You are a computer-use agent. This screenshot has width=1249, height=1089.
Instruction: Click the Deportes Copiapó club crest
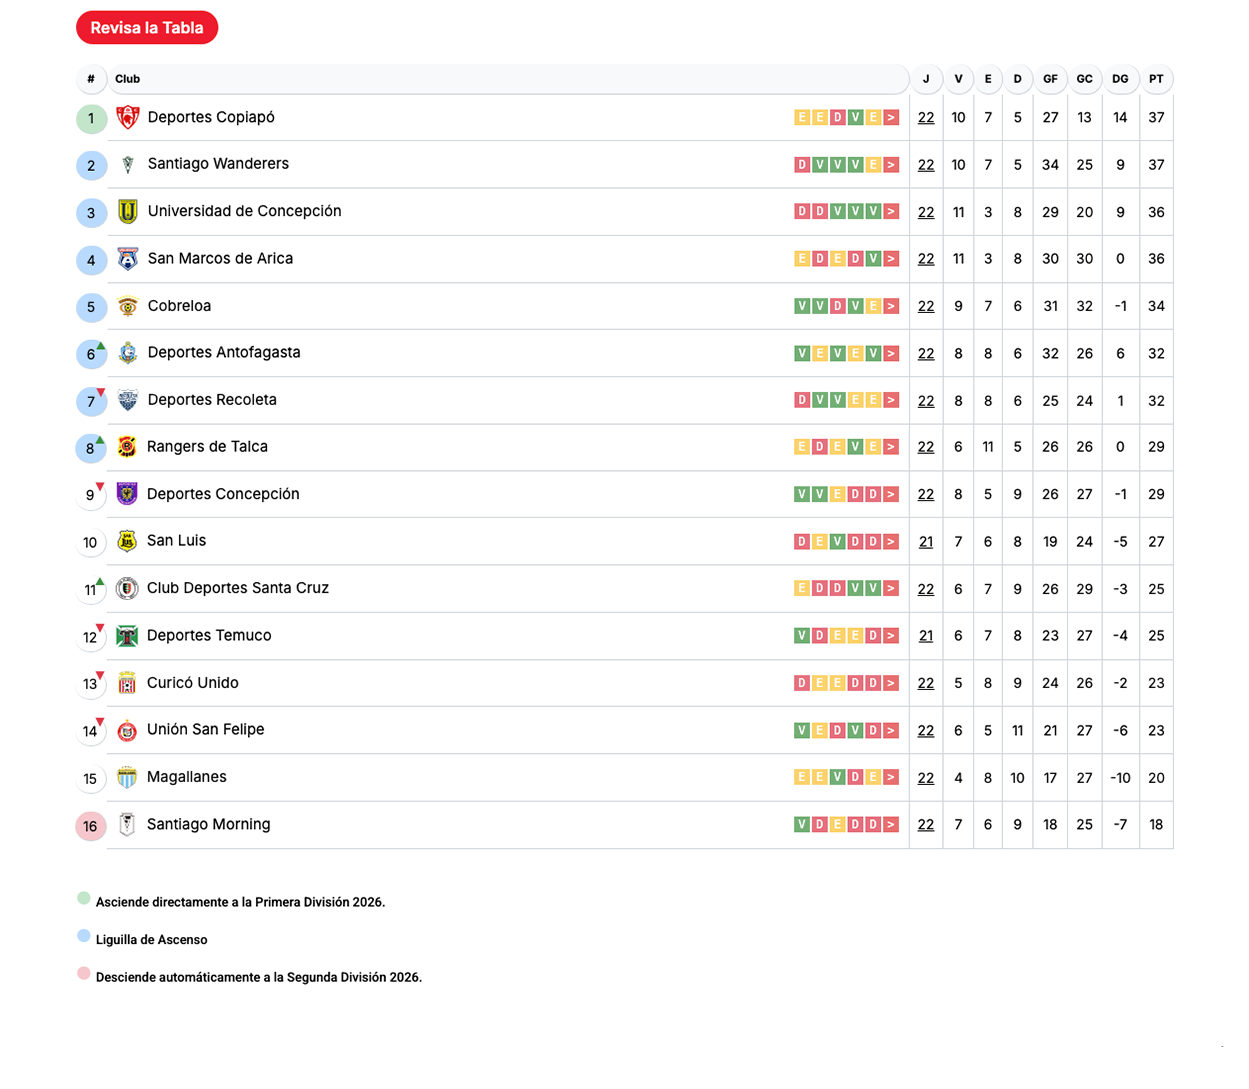click(128, 118)
